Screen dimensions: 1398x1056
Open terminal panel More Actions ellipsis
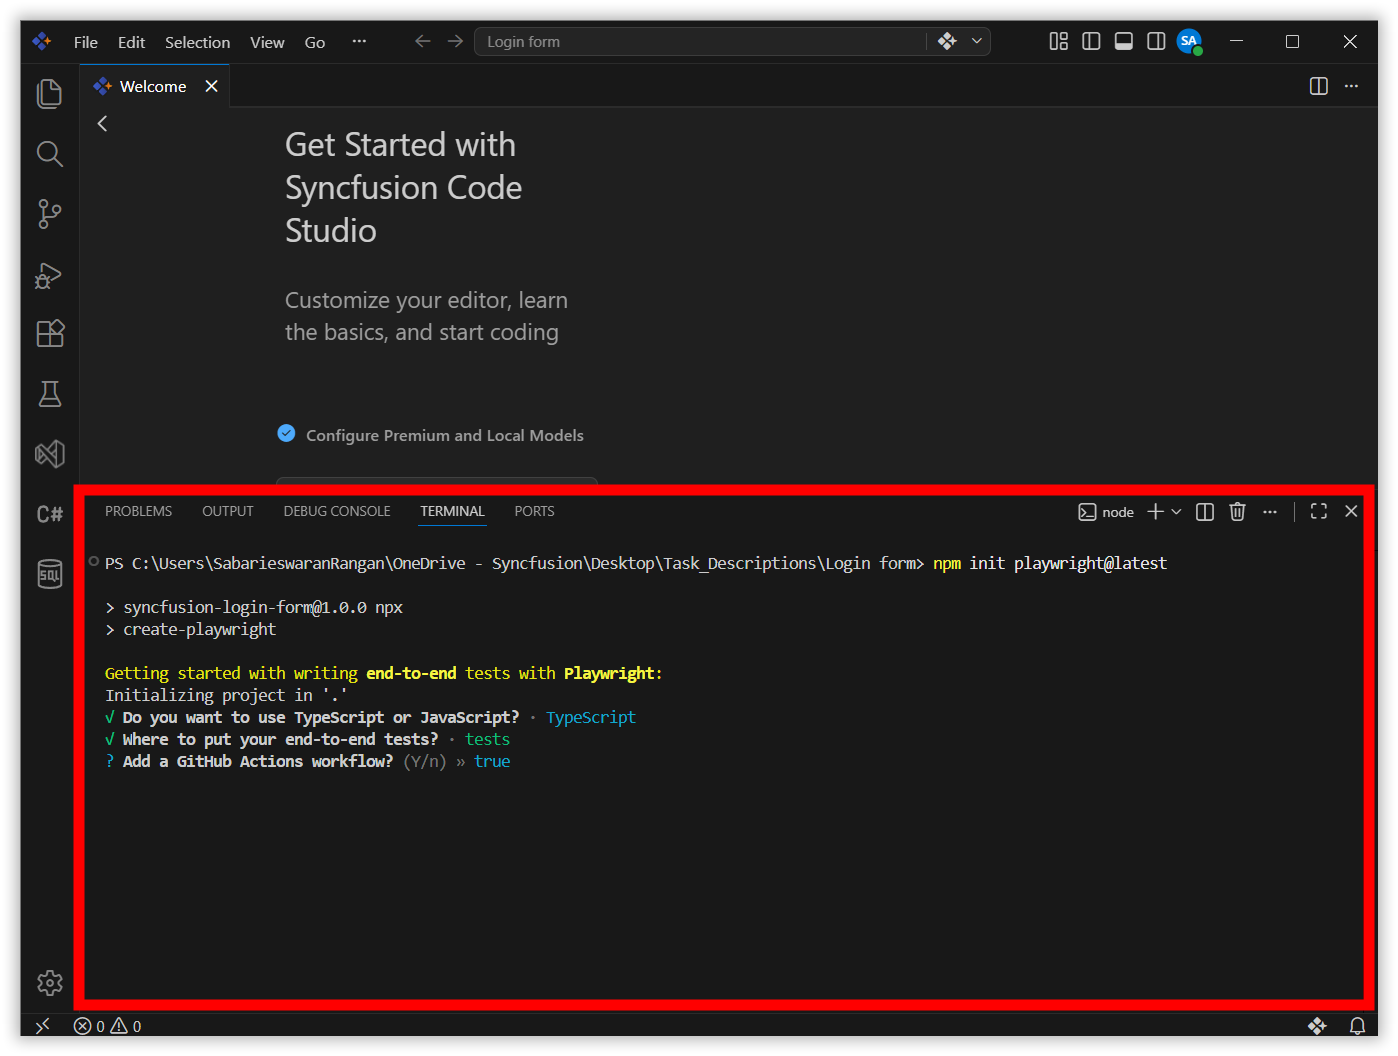click(1270, 511)
